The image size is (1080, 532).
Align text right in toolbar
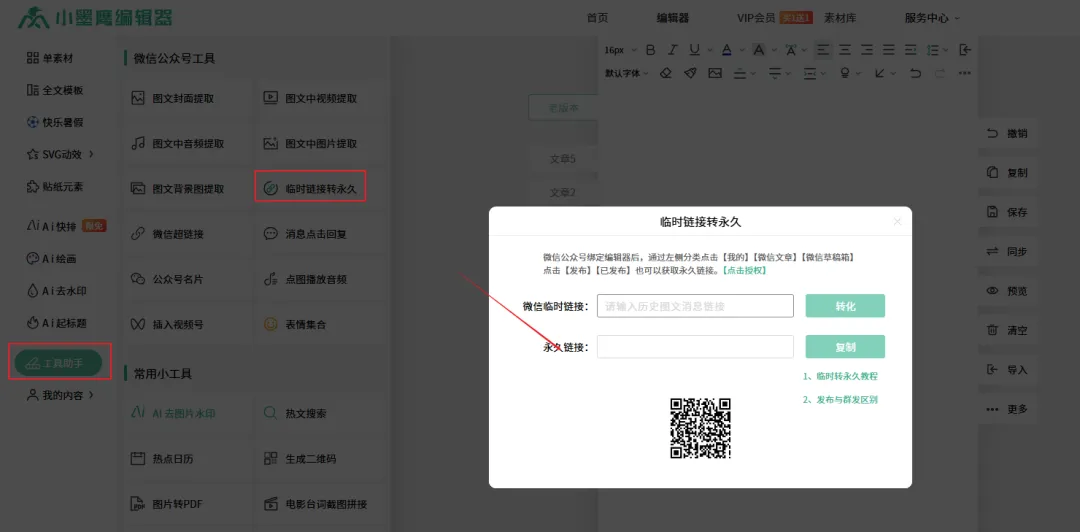[867, 50]
